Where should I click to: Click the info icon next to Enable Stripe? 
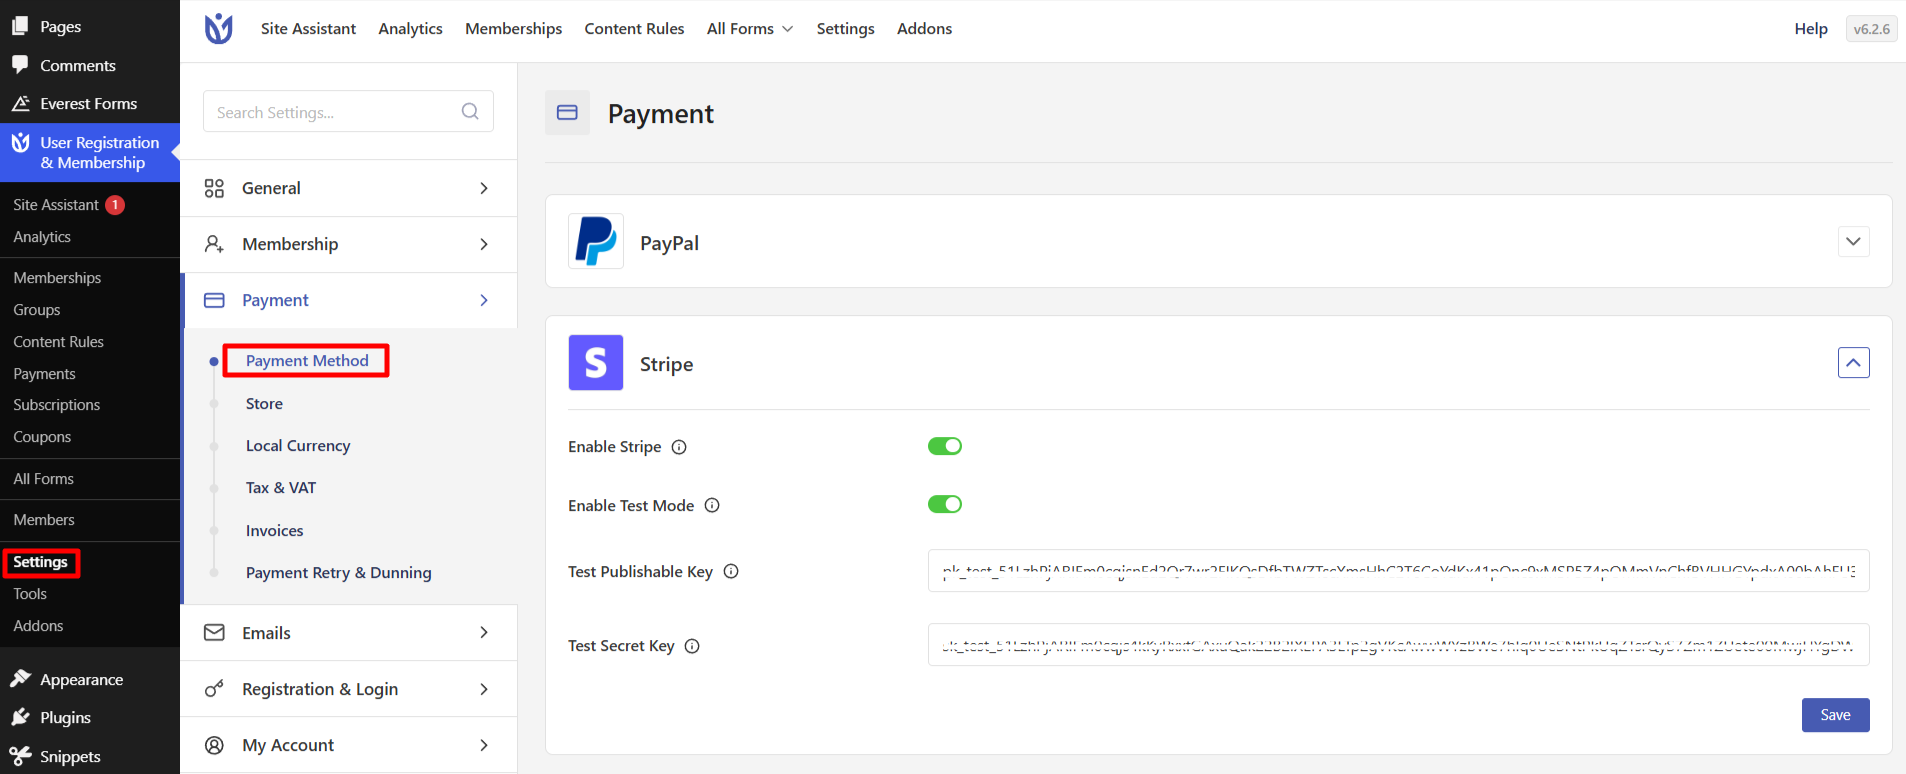[679, 447]
